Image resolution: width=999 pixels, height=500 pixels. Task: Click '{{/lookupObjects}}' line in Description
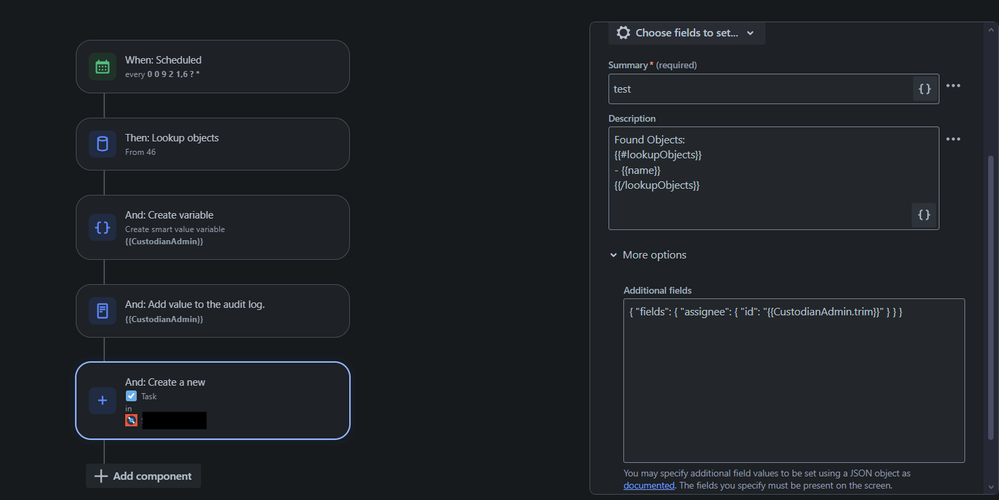pos(657,185)
